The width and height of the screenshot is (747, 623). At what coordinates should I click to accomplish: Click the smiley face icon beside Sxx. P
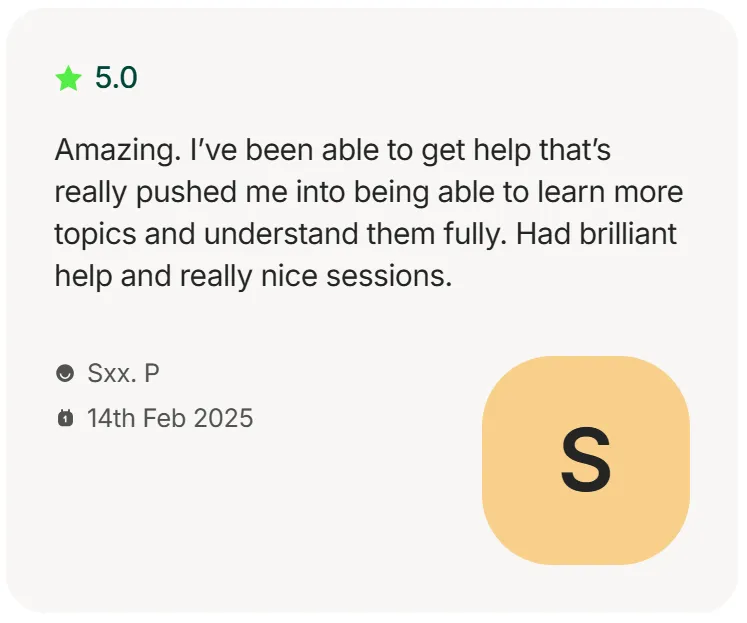[x=65, y=373]
